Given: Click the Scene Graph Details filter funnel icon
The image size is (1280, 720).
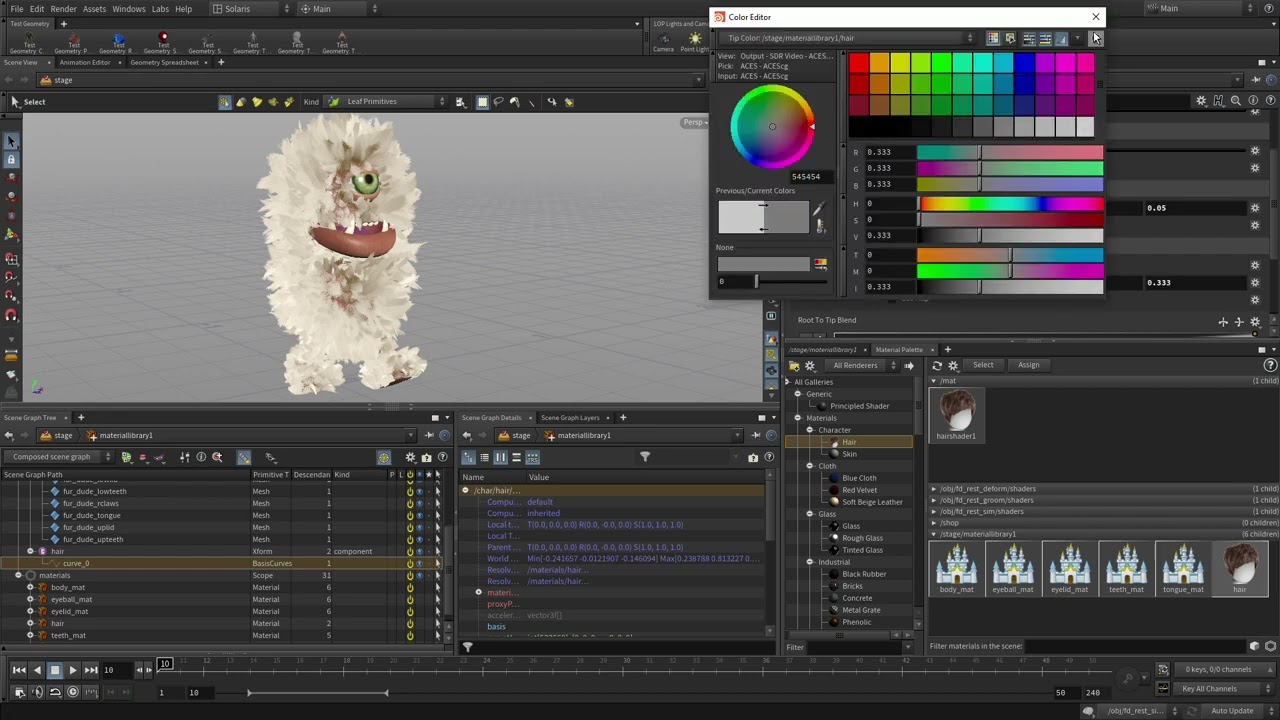Looking at the screenshot, I should (x=645, y=457).
